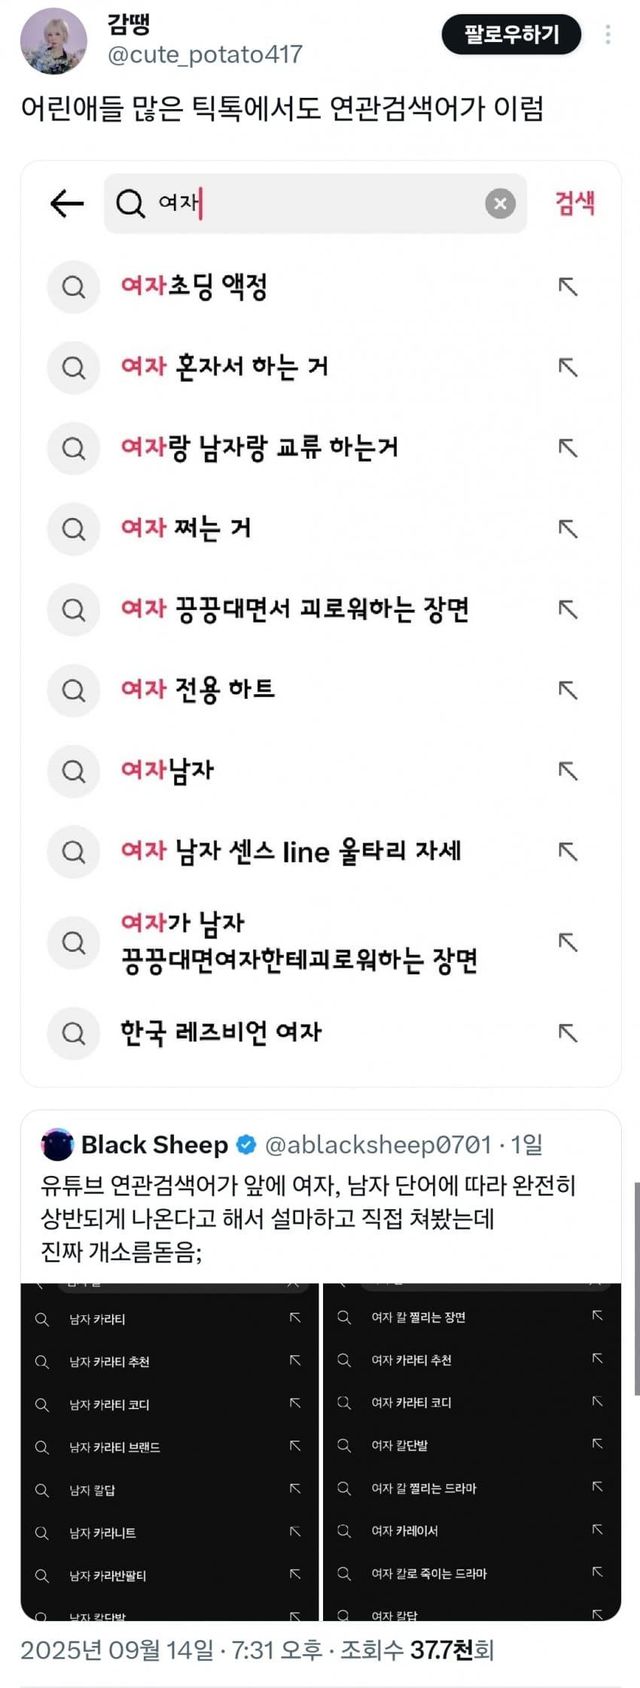Click Black Sheep verified badge icon
Viewport: 640px width, 1688px height.
tap(246, 1145)
